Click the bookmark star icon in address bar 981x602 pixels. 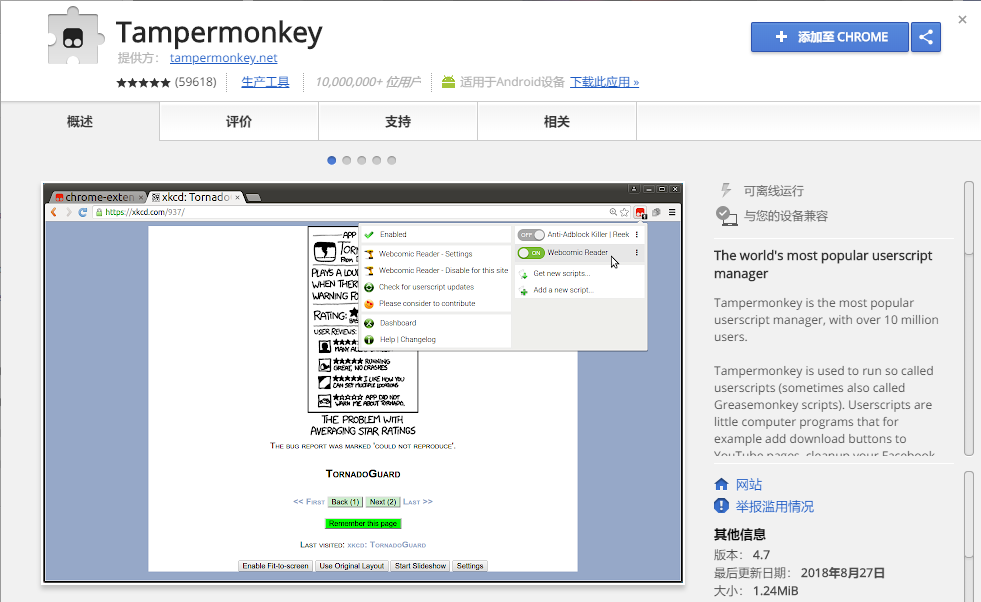pyautogui.click(x=624, y=212)
